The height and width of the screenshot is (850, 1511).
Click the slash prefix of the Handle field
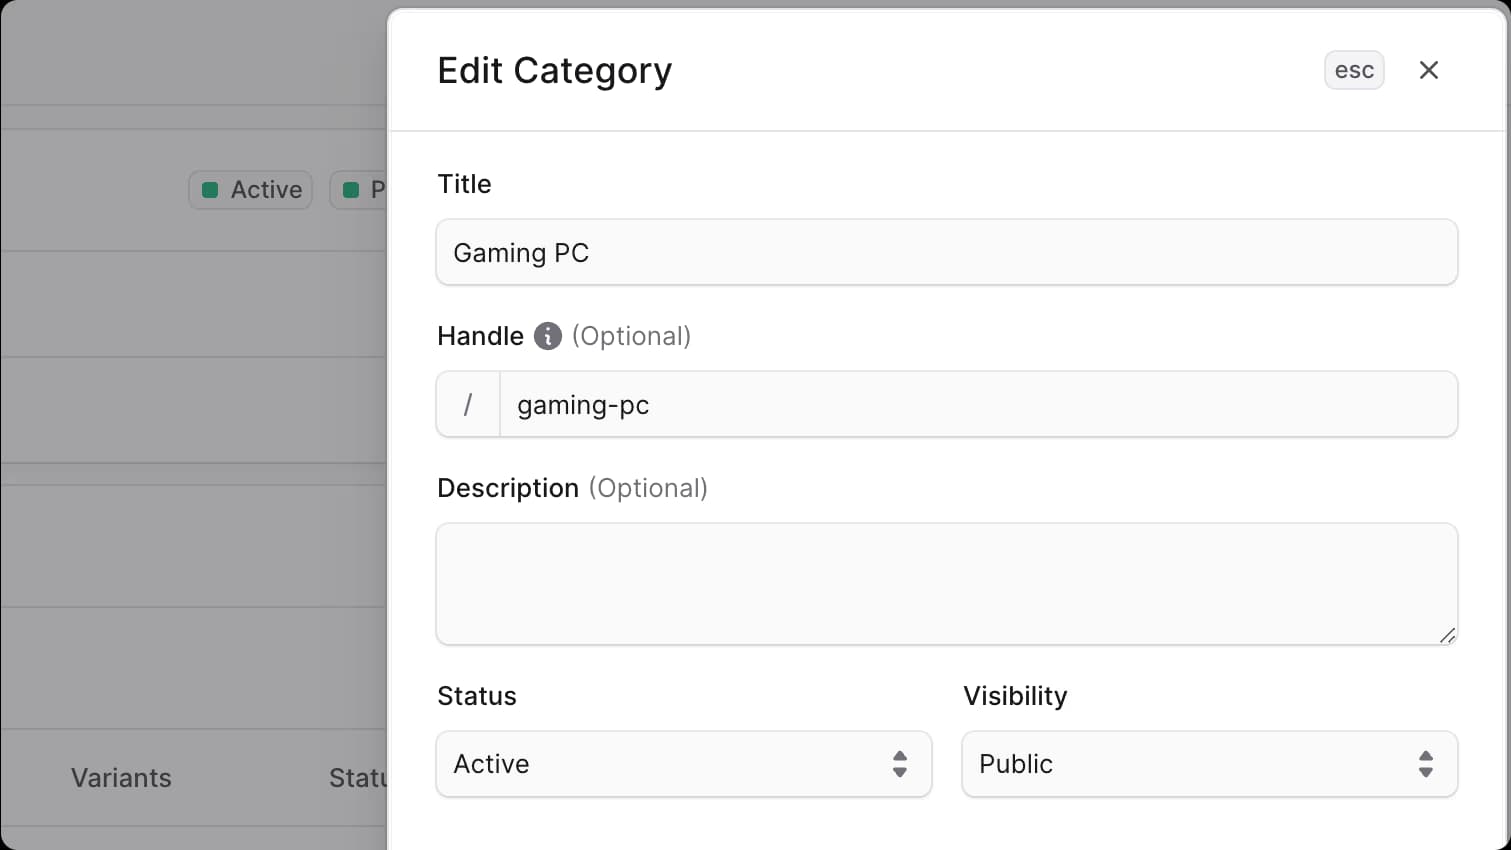tap(467, 404)
